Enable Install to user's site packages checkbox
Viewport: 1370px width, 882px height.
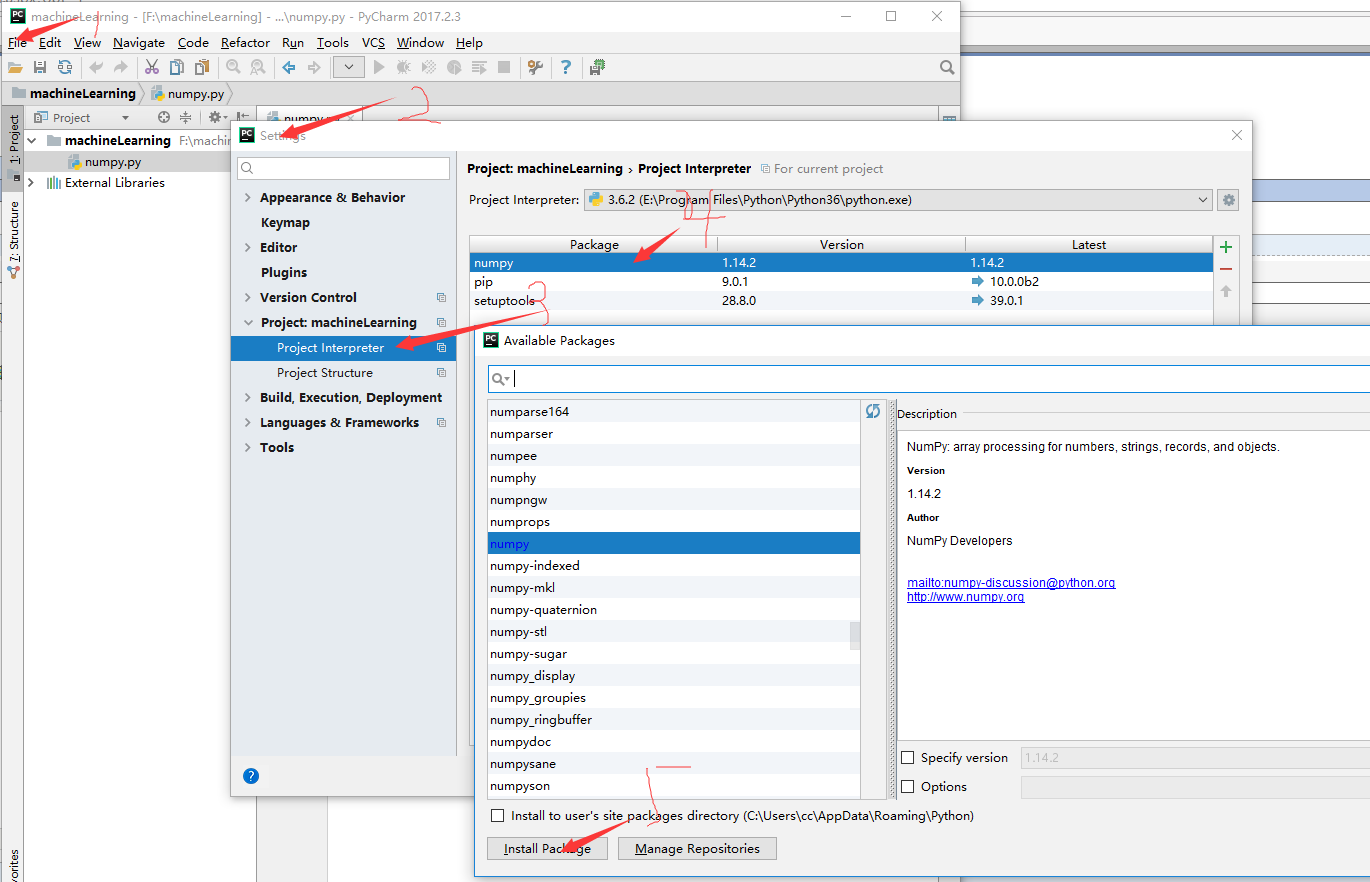(x=498, y=816)
